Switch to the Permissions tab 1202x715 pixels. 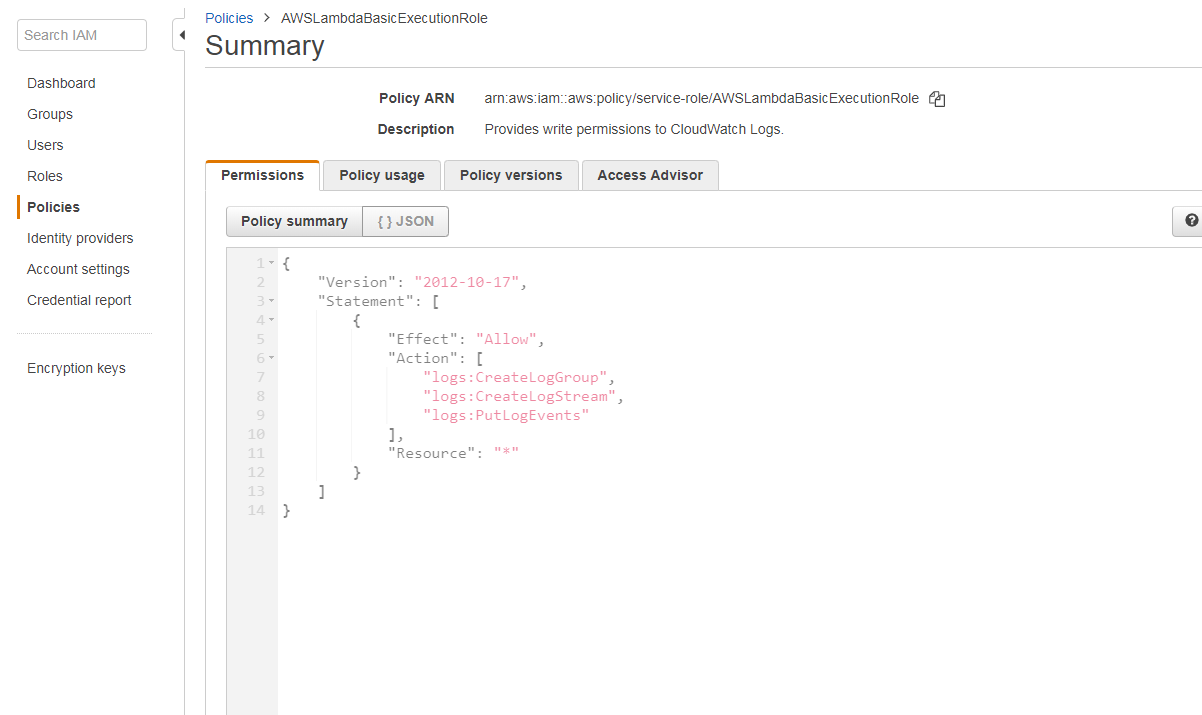coord(262,175)
